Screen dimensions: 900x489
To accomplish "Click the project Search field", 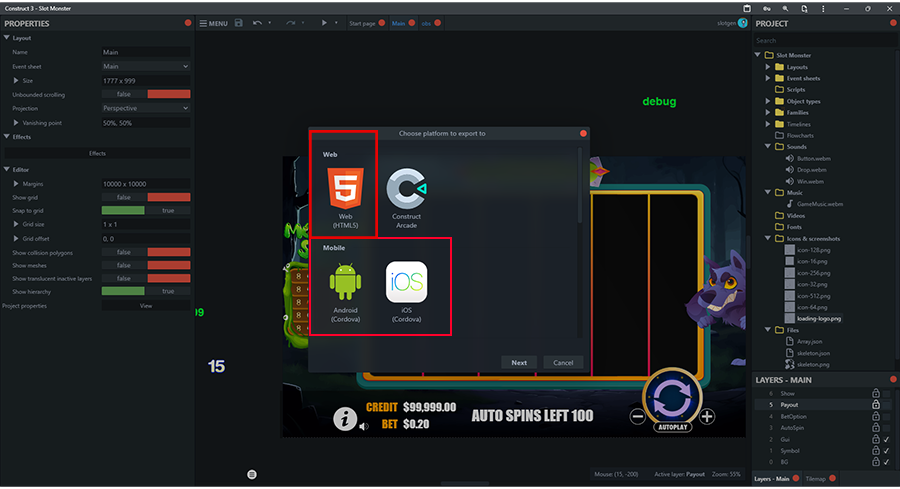I will coord(824,41).
